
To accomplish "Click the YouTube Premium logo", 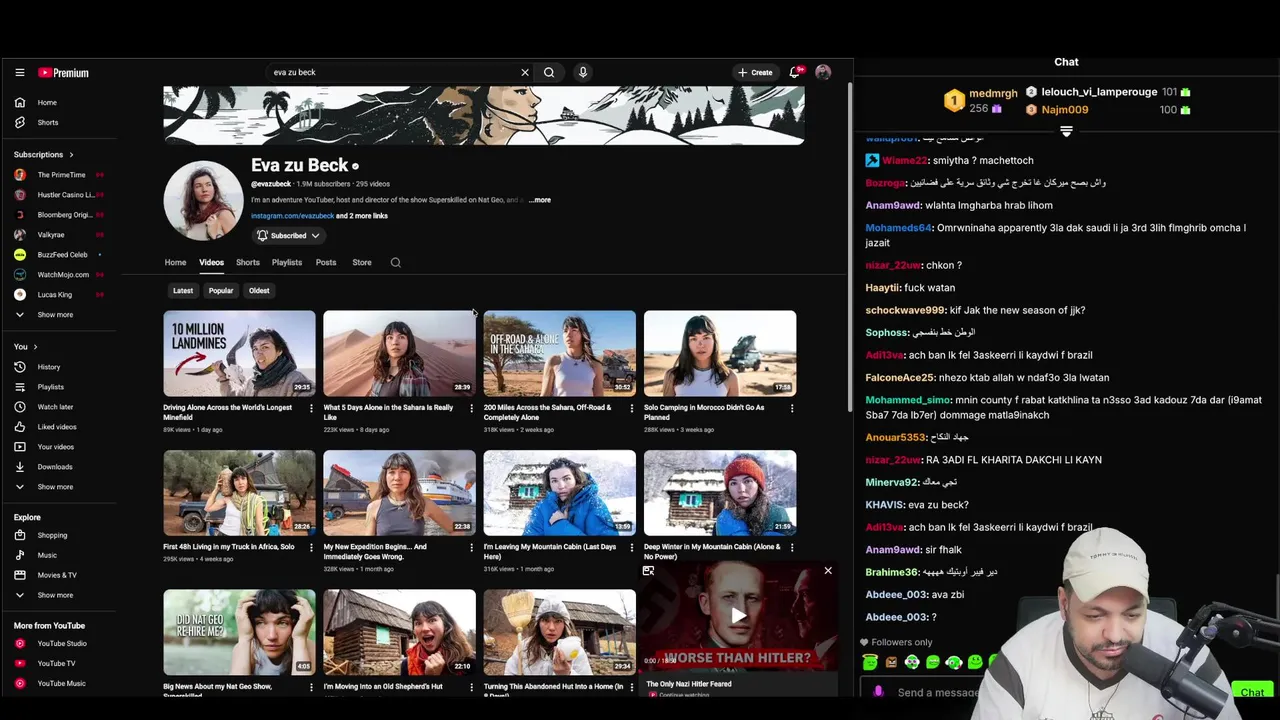I will 63,72.
